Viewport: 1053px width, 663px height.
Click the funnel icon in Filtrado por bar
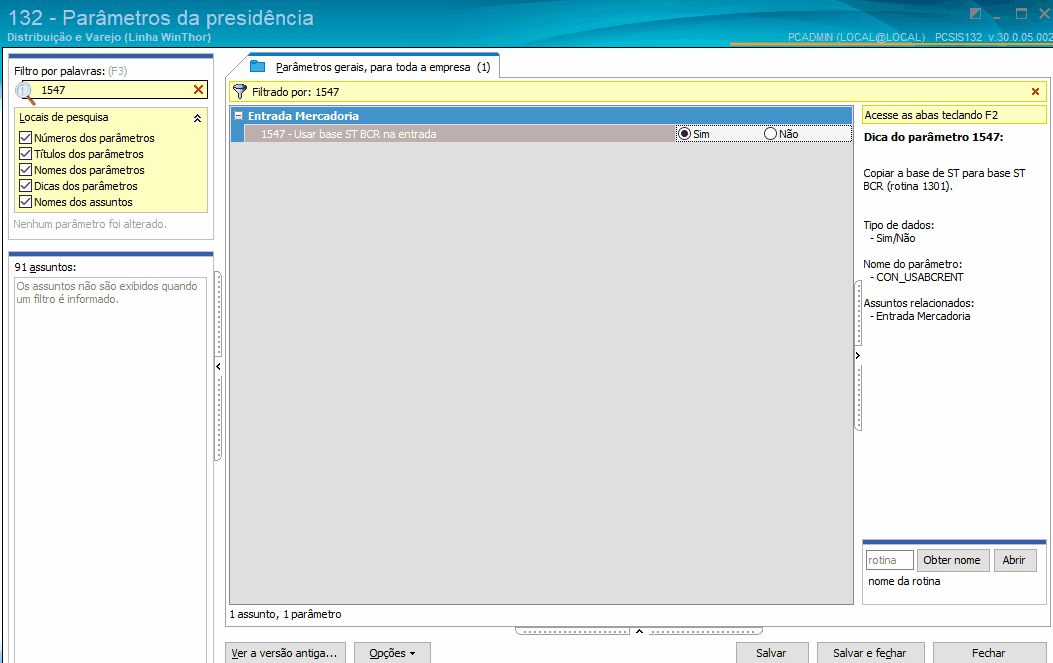pos(240,91)
